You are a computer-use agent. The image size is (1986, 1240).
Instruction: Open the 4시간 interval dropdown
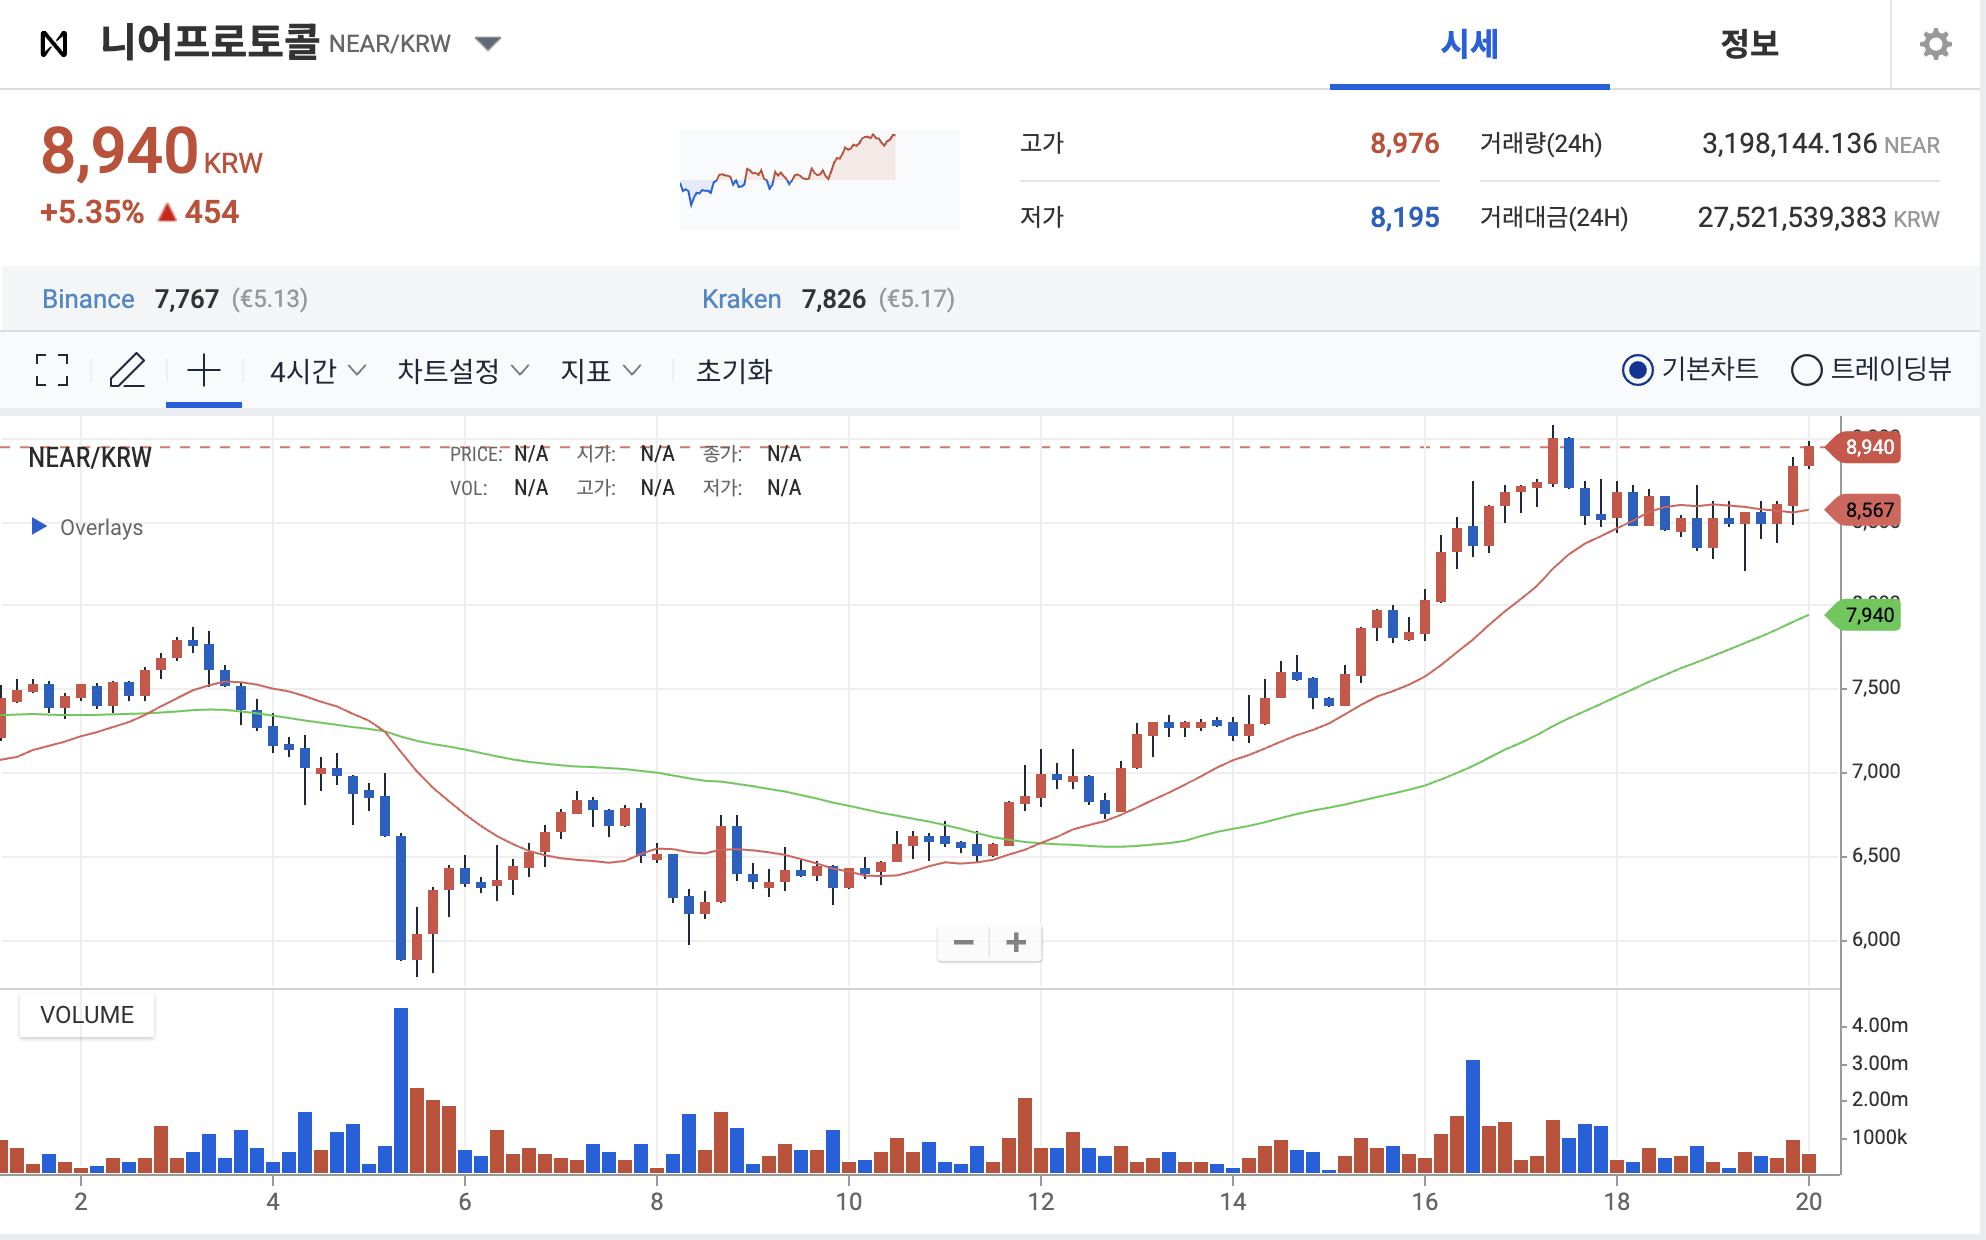[x=317, y=371]
